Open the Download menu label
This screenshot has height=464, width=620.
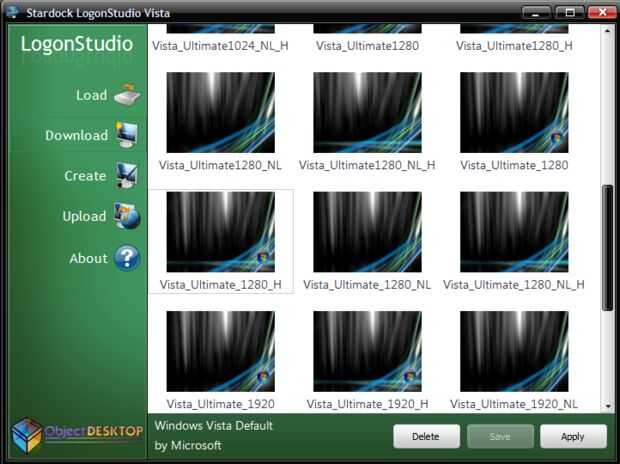click(76, 135)
